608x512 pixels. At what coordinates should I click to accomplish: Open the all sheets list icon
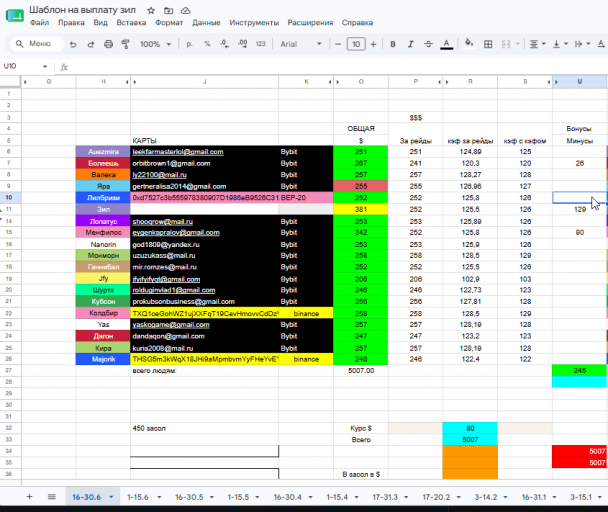click(x=52, y=497)
